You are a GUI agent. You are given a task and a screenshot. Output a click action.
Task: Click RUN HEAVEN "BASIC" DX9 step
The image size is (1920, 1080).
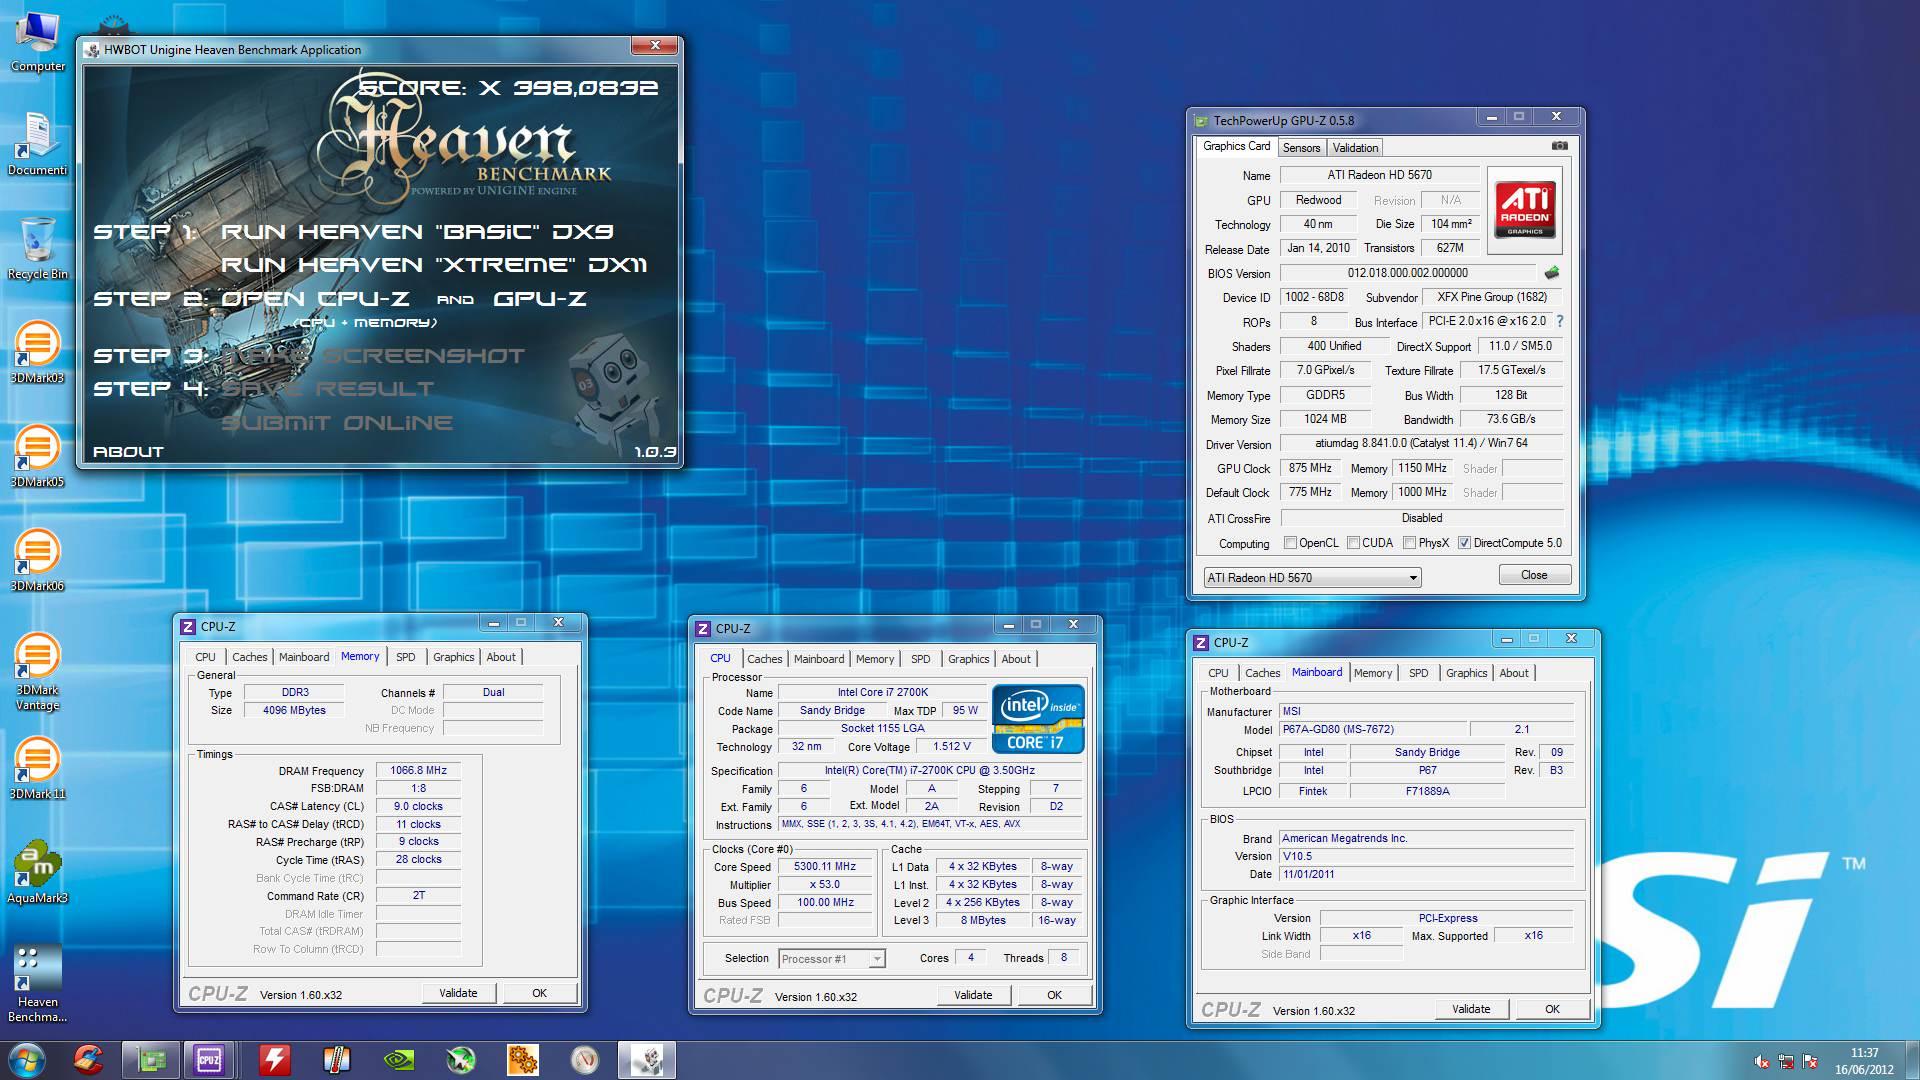(x=417, y=232)
